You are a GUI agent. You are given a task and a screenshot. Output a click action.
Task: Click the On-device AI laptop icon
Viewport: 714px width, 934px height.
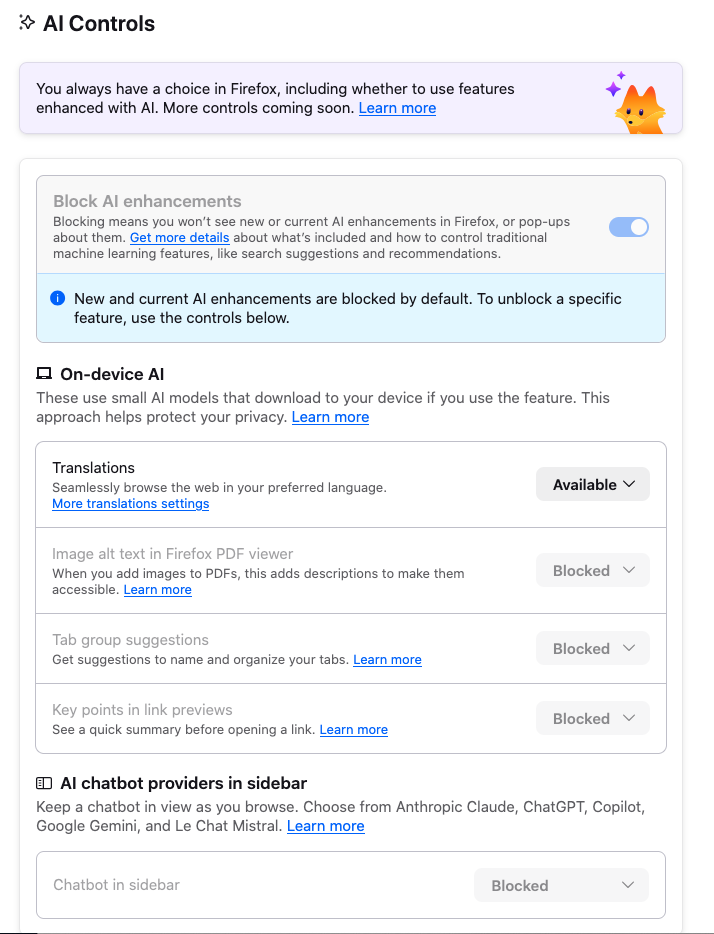coord(44,375)
